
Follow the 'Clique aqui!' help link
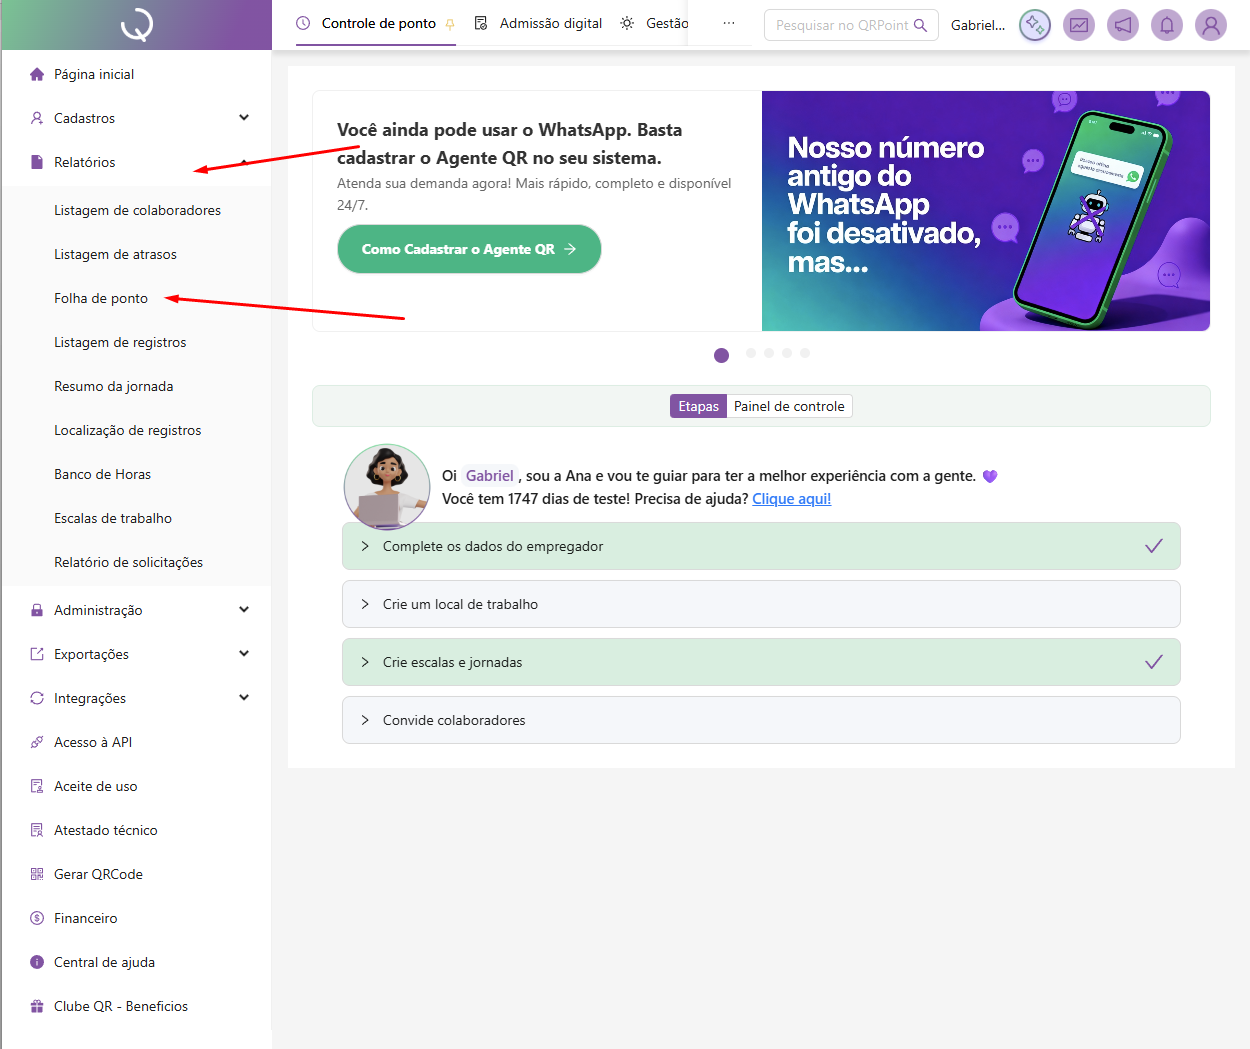pyautogui.click(x=791, y=499)
